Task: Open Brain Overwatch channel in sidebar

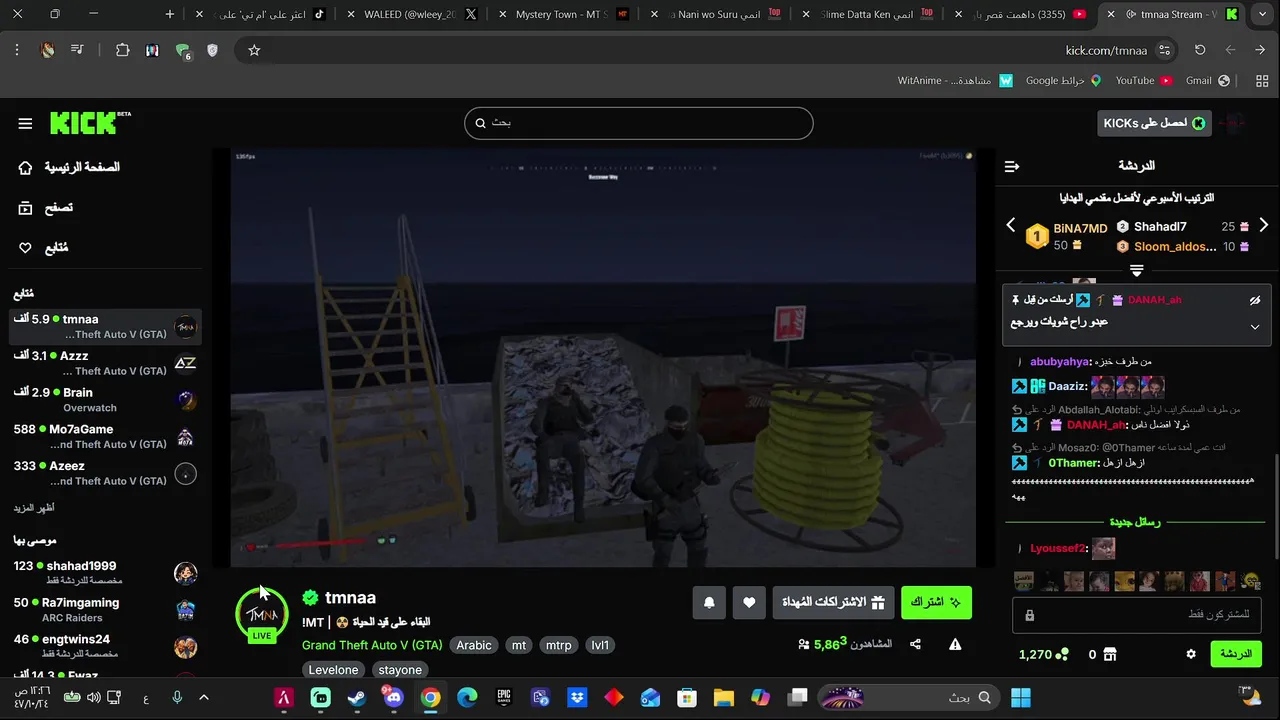Action: [x=105, y=400]
